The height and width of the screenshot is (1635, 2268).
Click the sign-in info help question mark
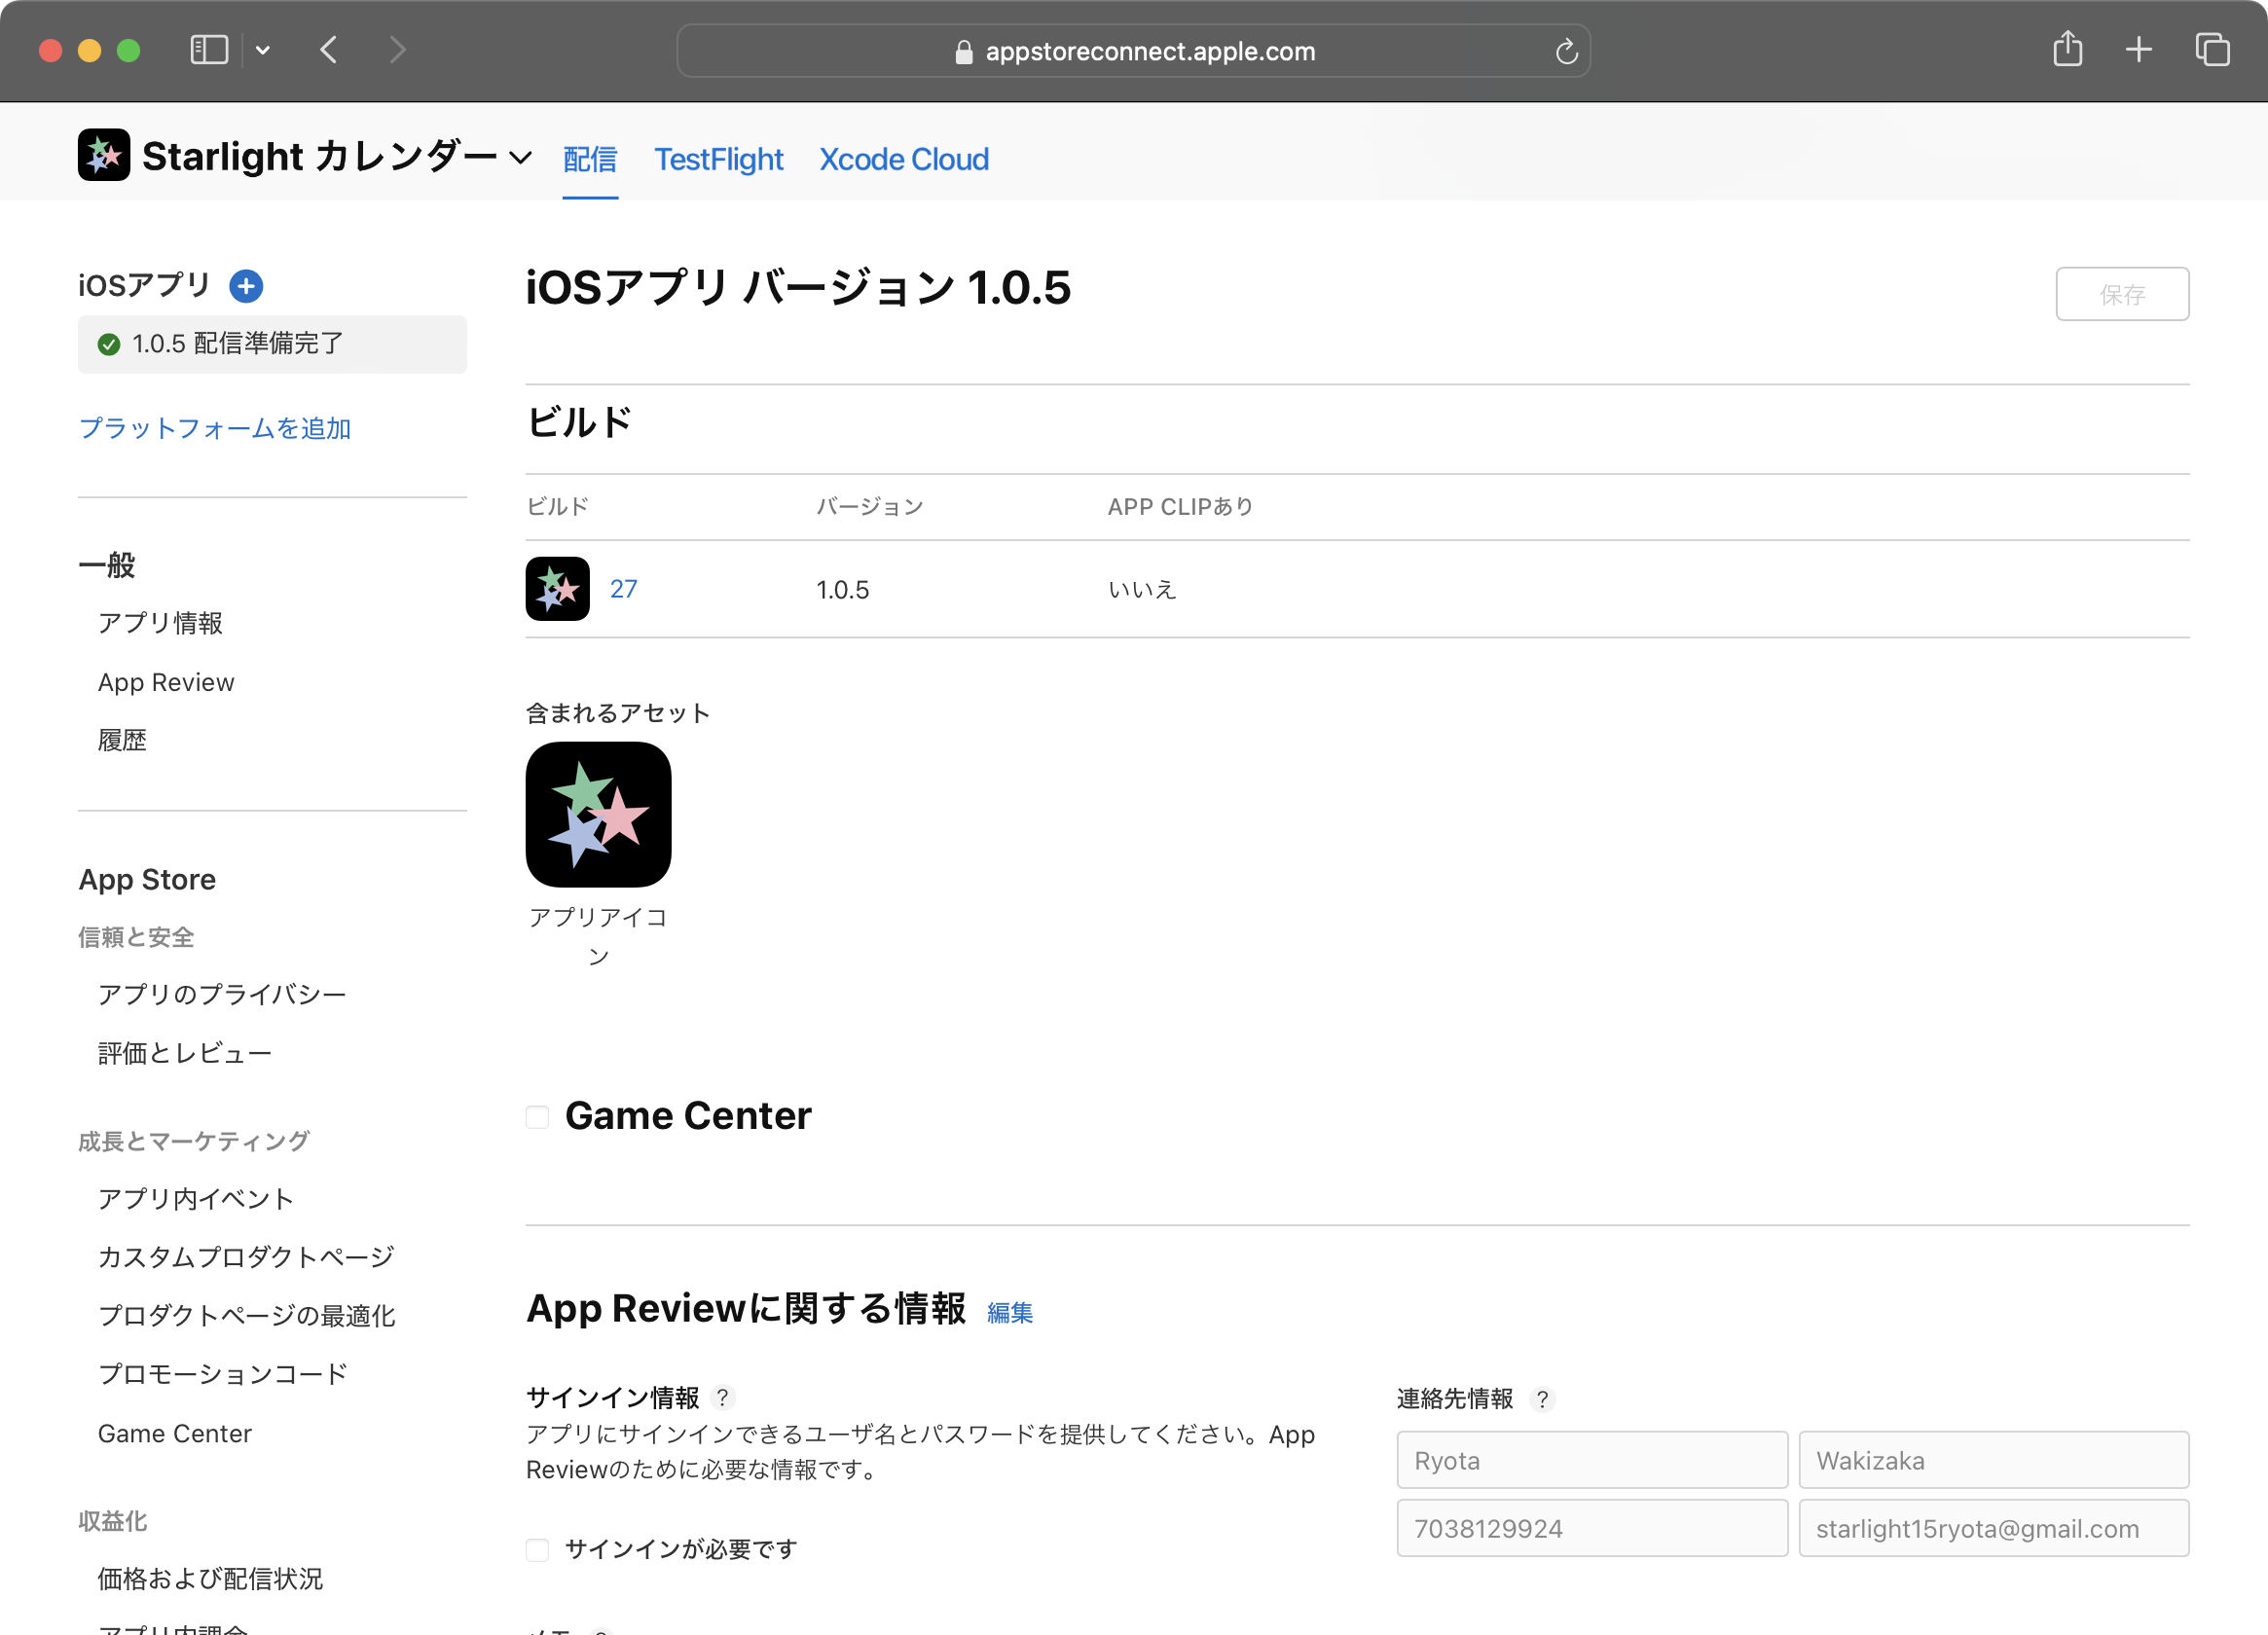click(x=723, y=1397)
